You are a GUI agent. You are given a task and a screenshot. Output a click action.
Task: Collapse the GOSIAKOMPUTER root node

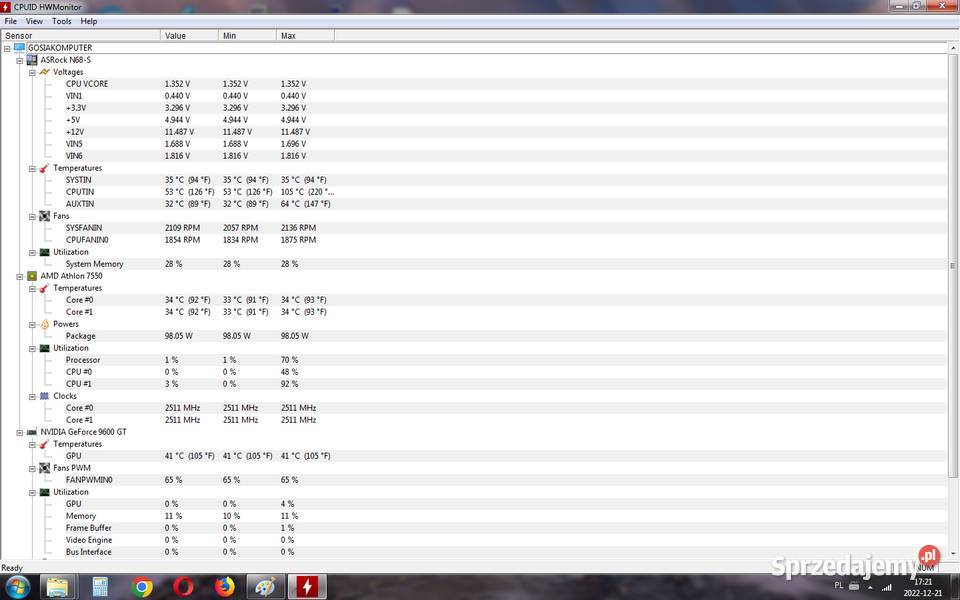tap(7, 48)
